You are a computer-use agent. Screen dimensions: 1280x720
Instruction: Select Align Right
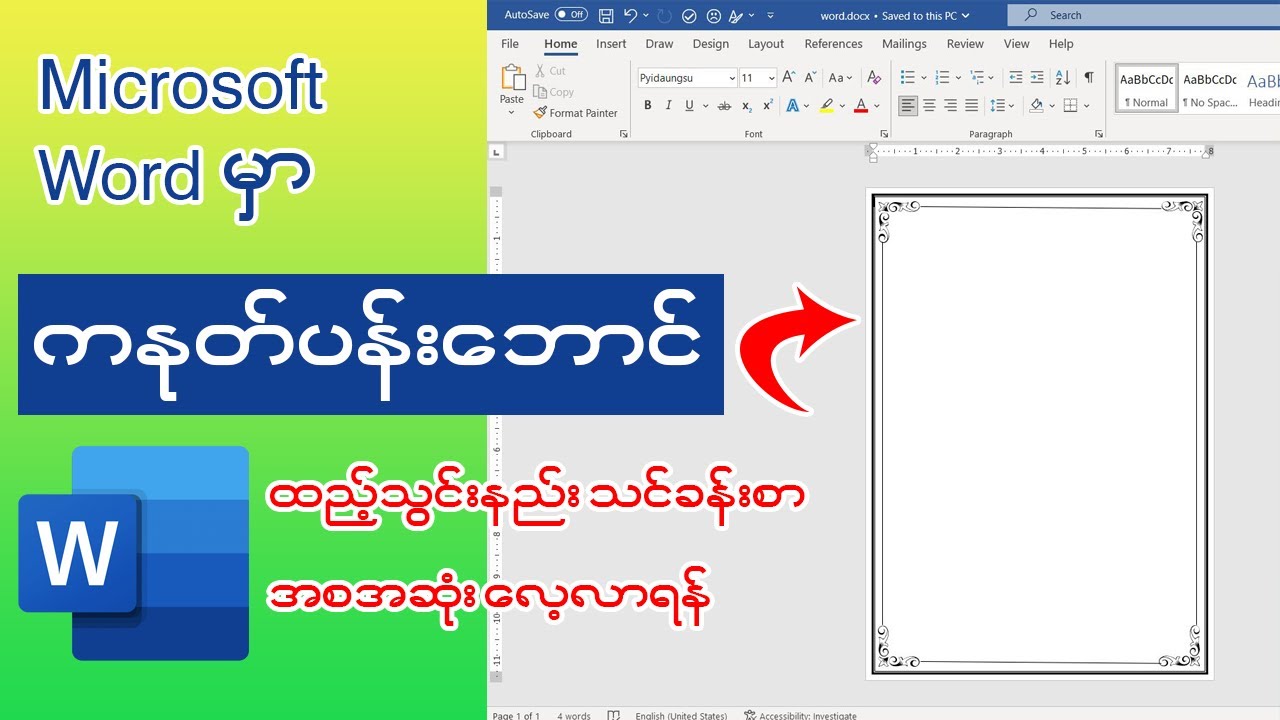pyautogui.click(x=950, y=105)
